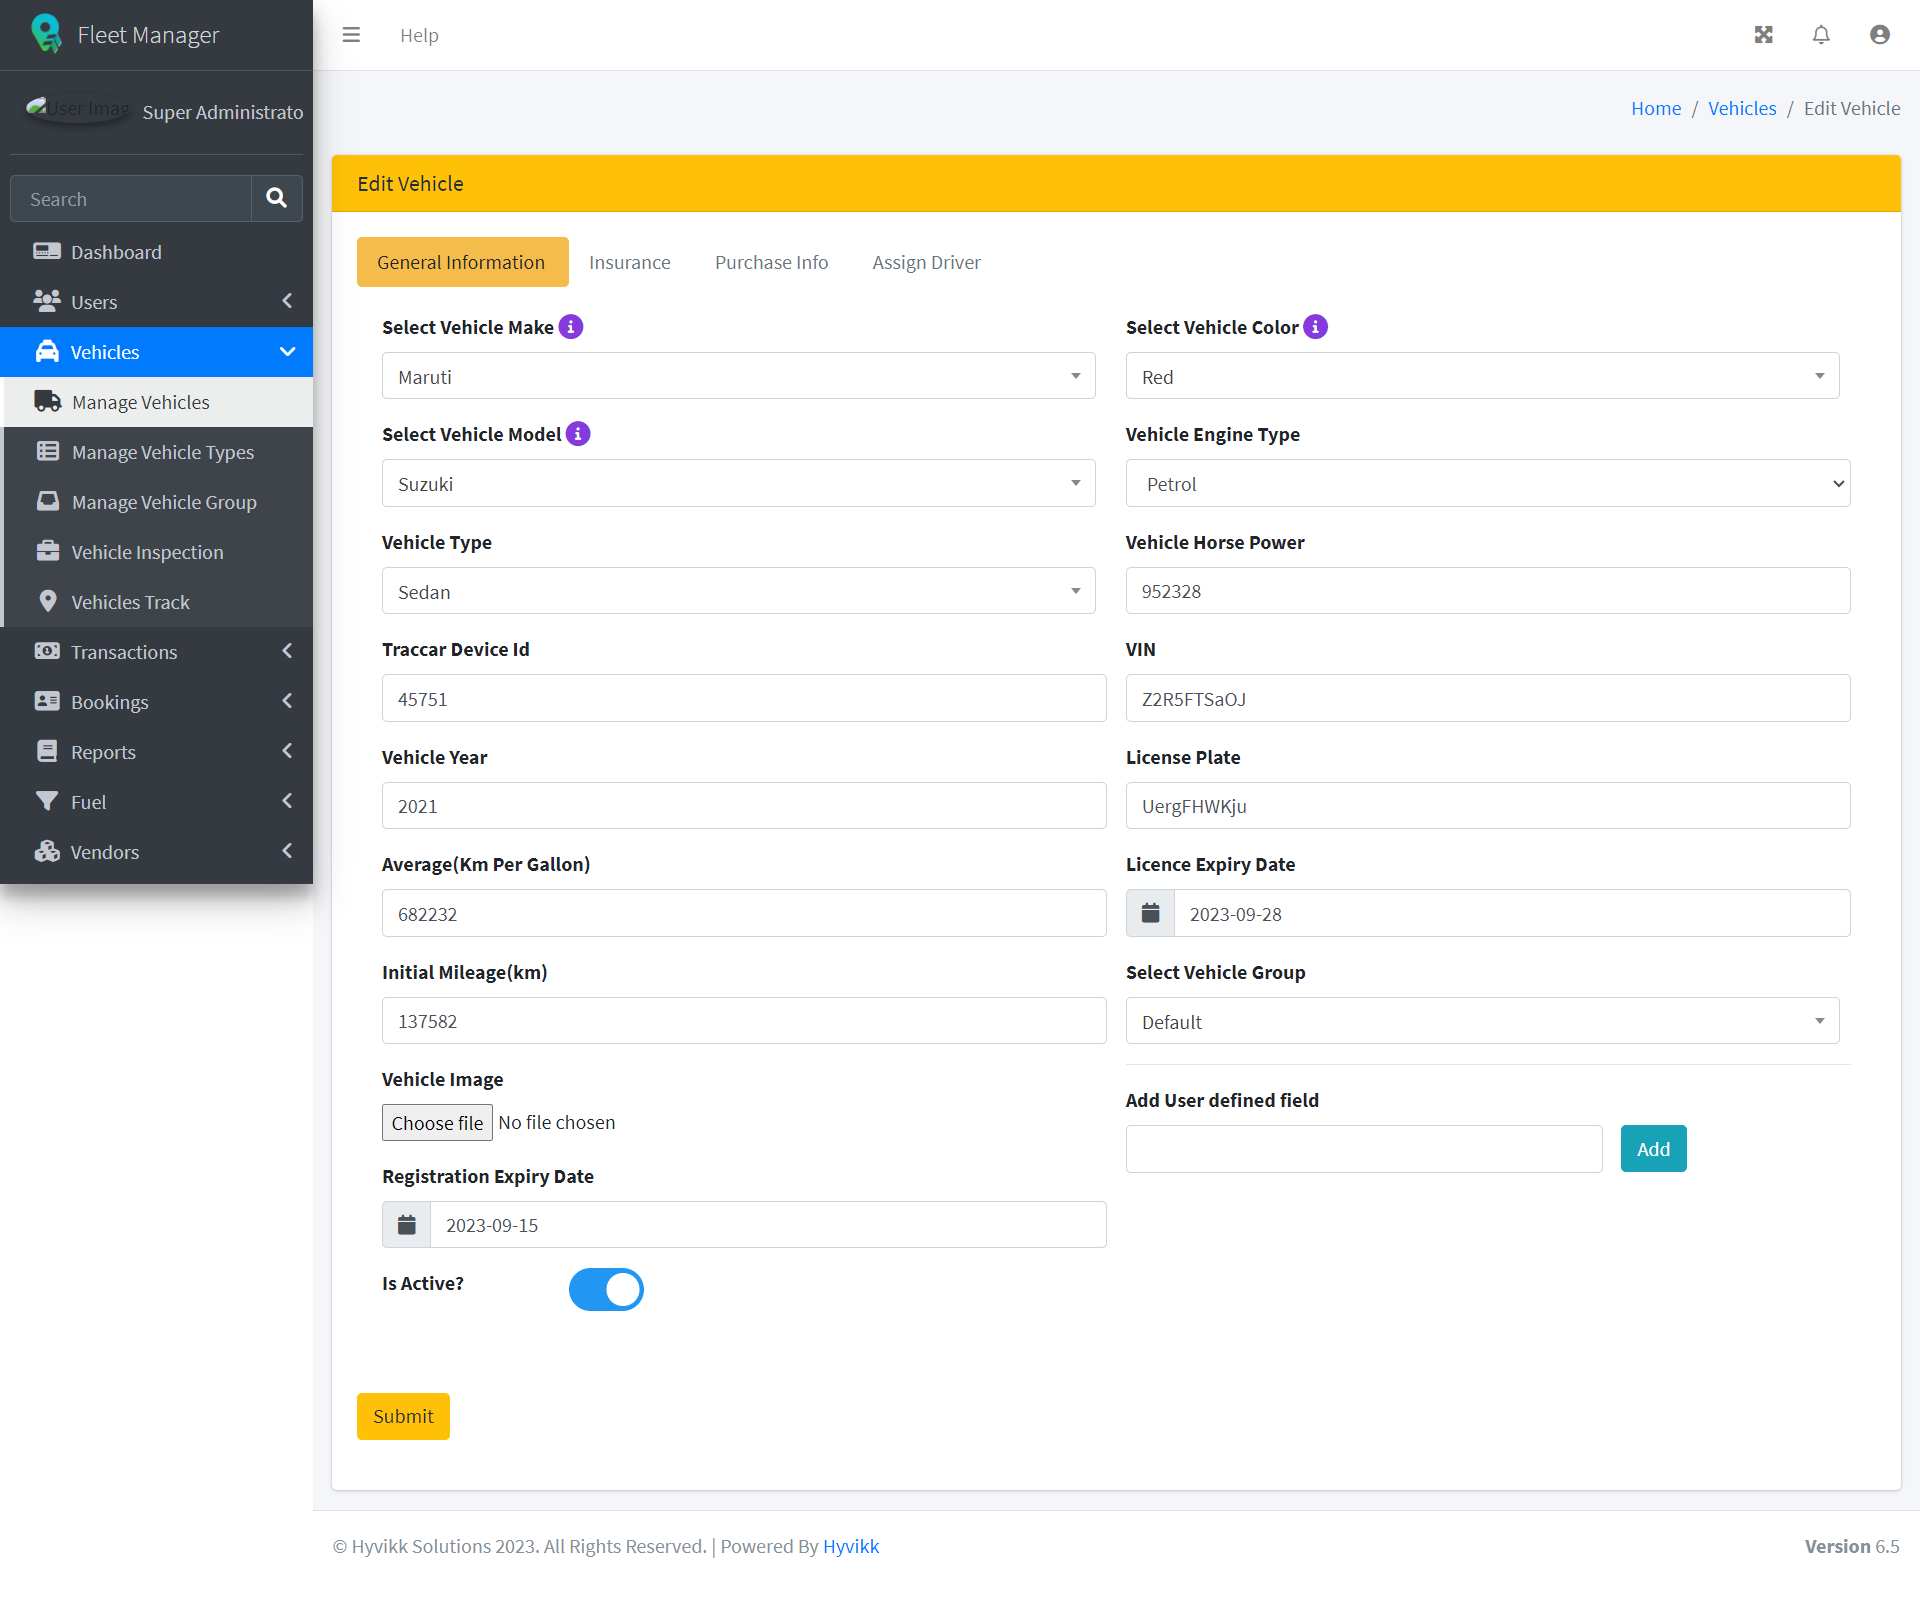Open the Select Vehicle Group dropdown

click(x=1482, y=1022)
